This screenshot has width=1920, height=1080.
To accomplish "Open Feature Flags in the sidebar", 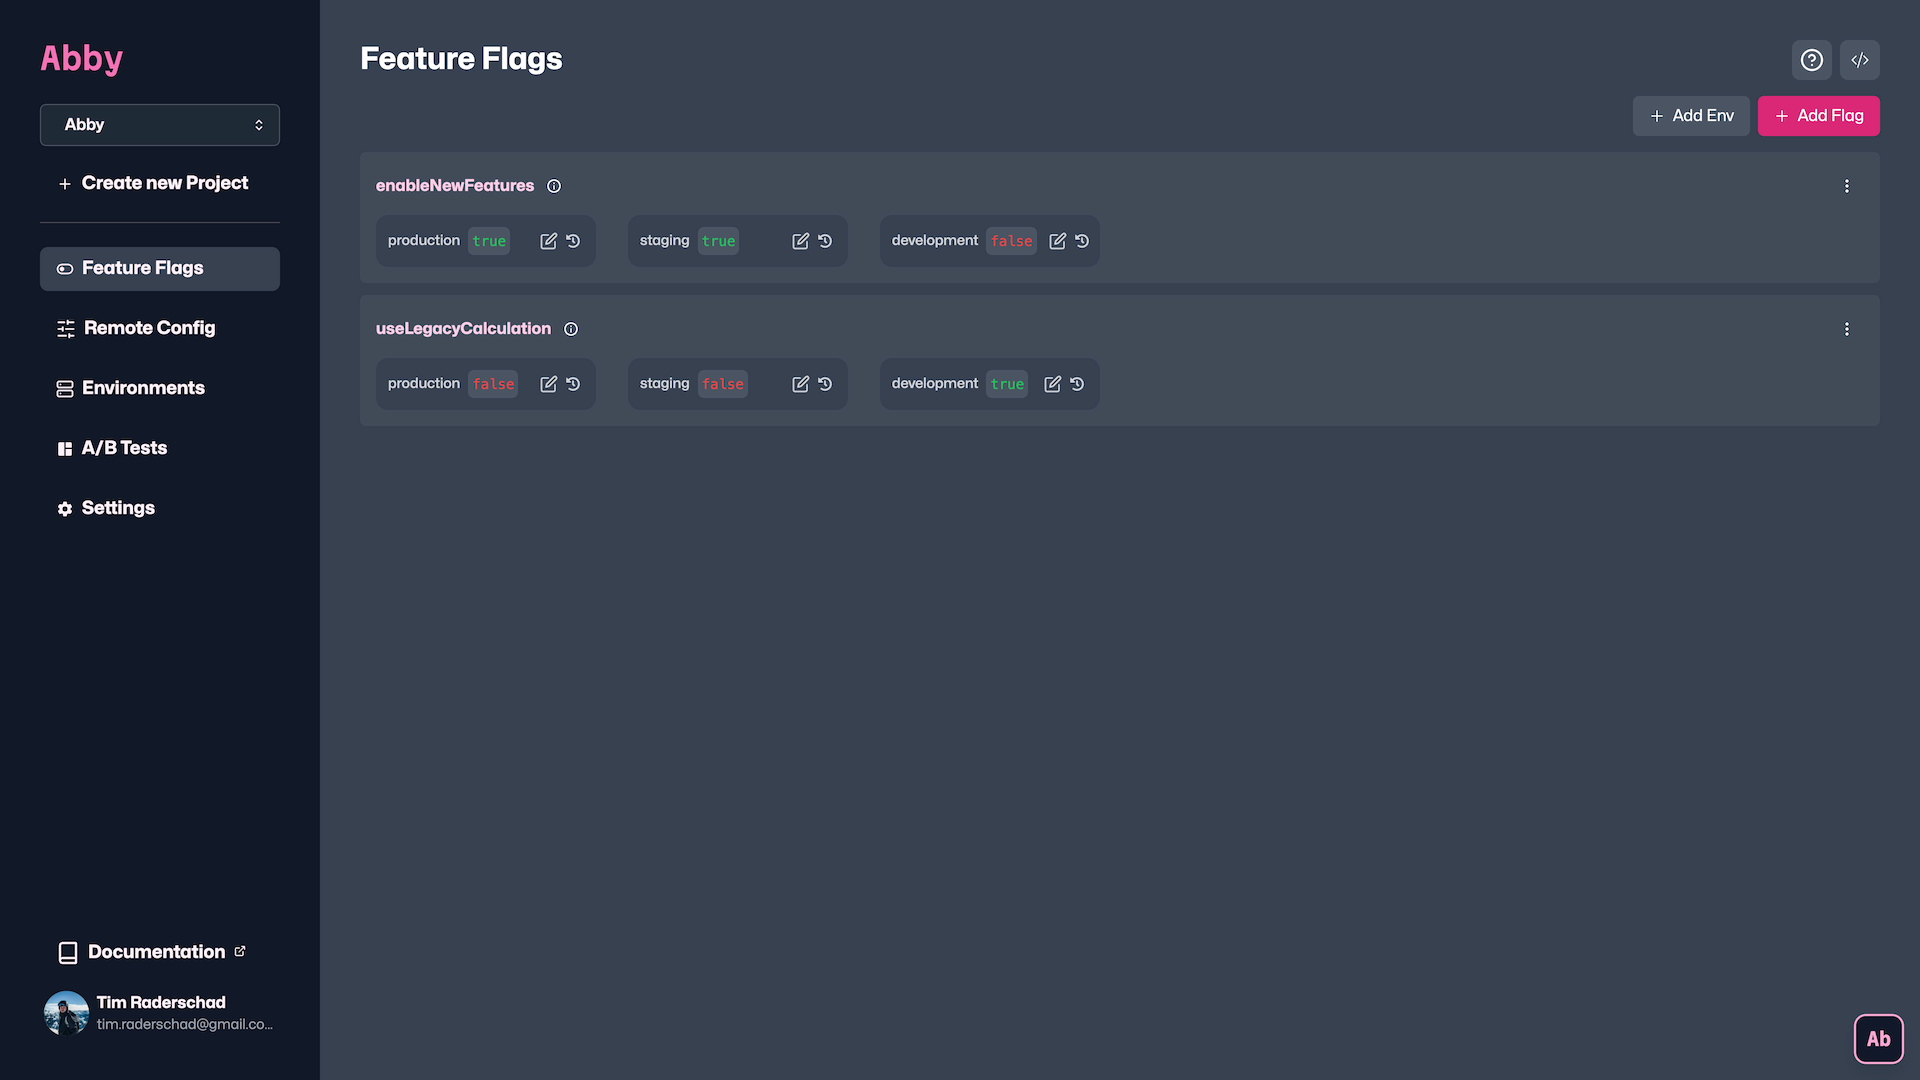I will [160, 269].
